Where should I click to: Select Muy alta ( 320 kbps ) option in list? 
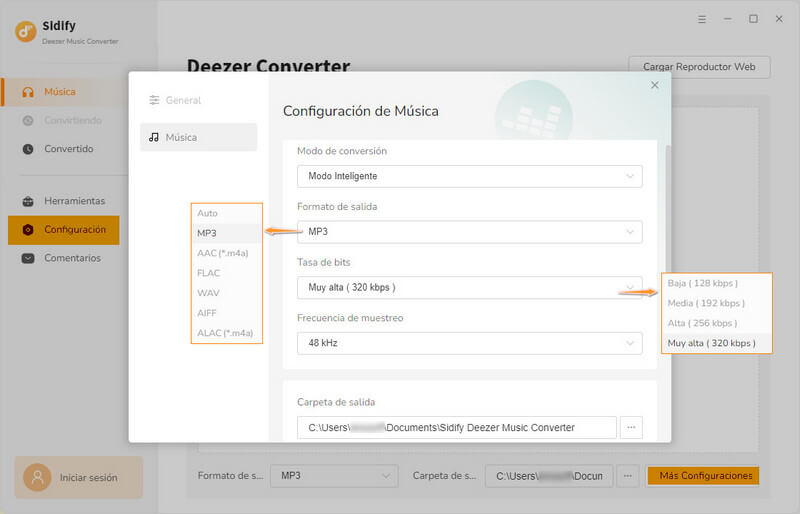point(717,343)
